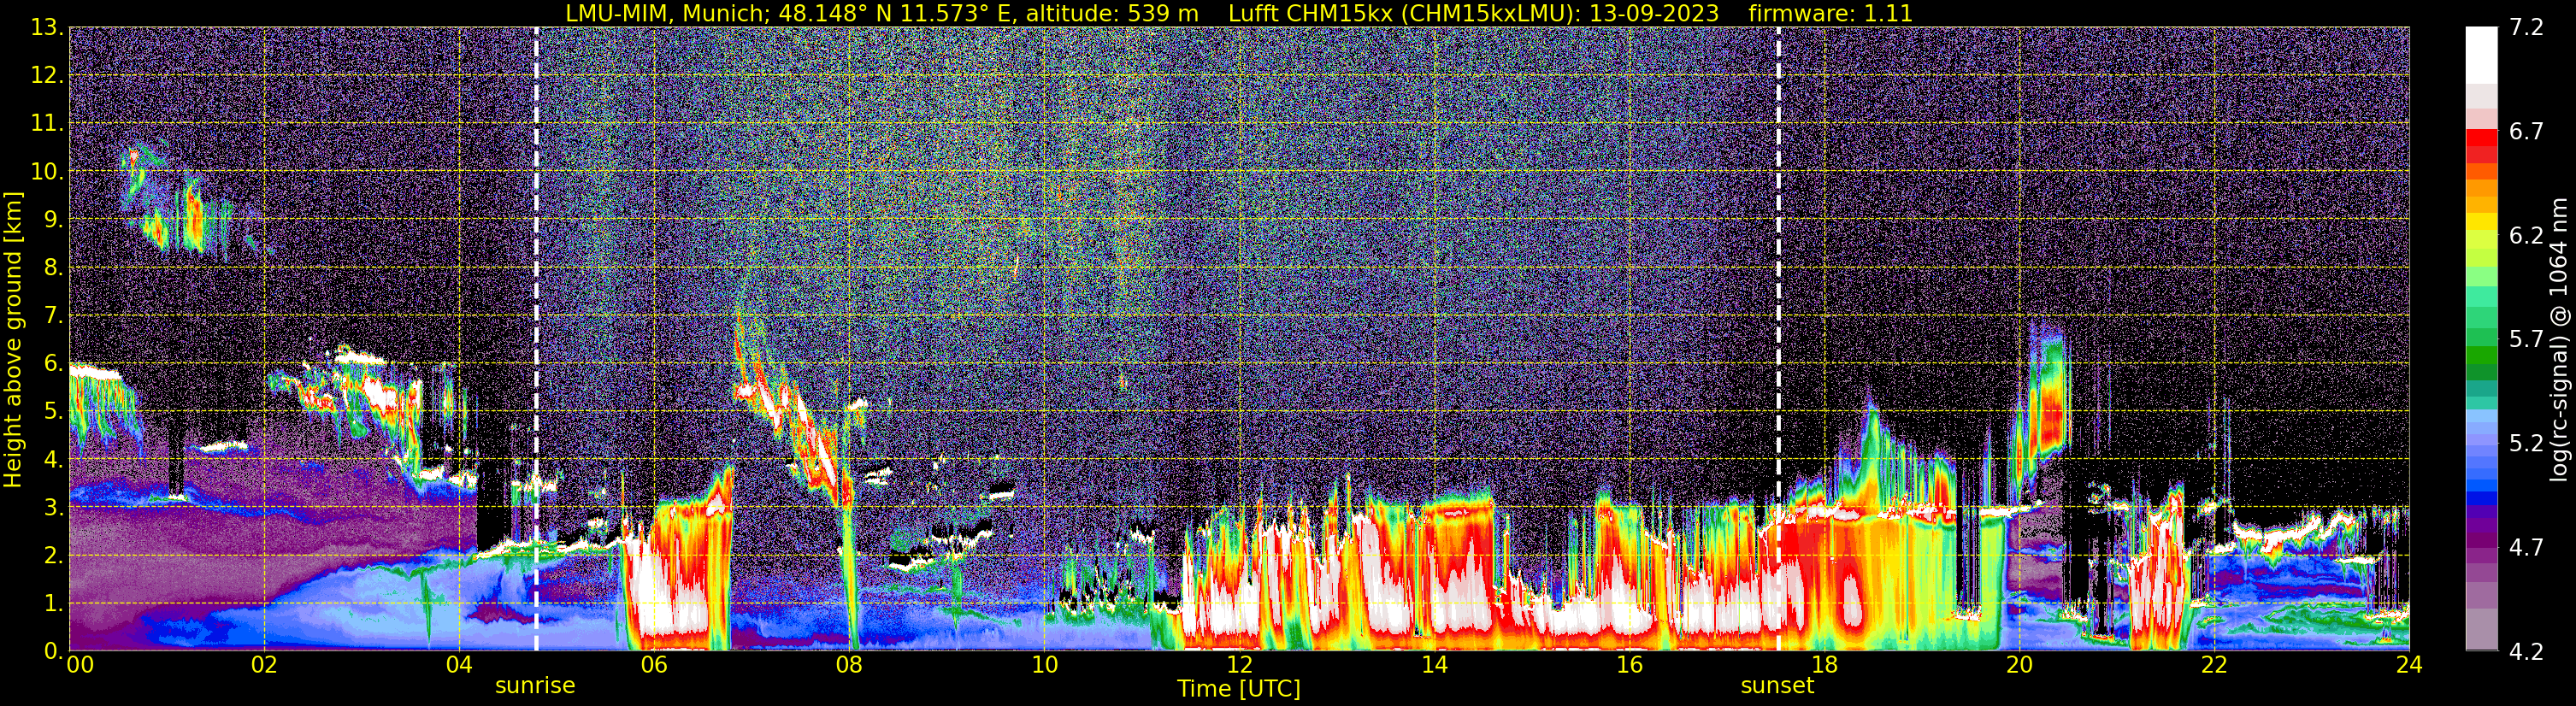
Task: Click the time tick label 22
Action: pyautogui.click(x=2214, y=665)
